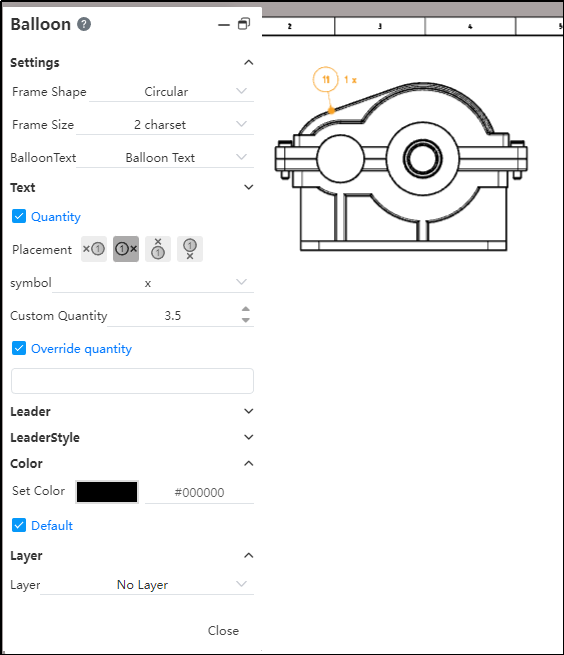Increase the Custom Quantity with up arrow
Image resolution: width=564 pixels, height=655 pixels.
(x=246, y=309)
